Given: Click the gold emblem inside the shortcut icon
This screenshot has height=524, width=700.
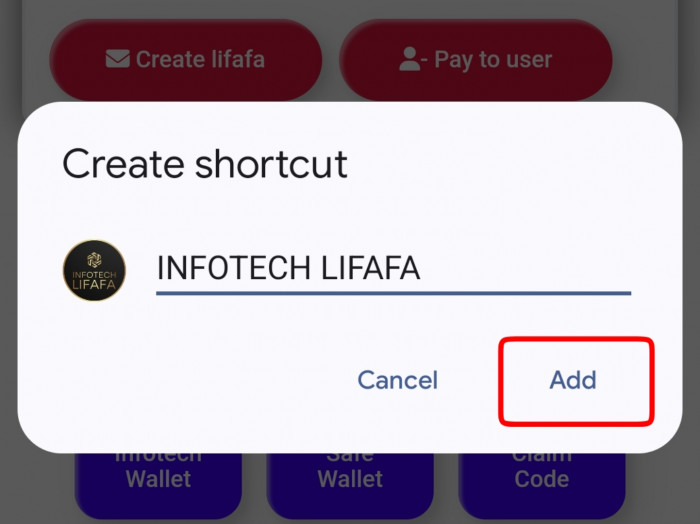Looking at the screenshot, I should click(94, 259).
